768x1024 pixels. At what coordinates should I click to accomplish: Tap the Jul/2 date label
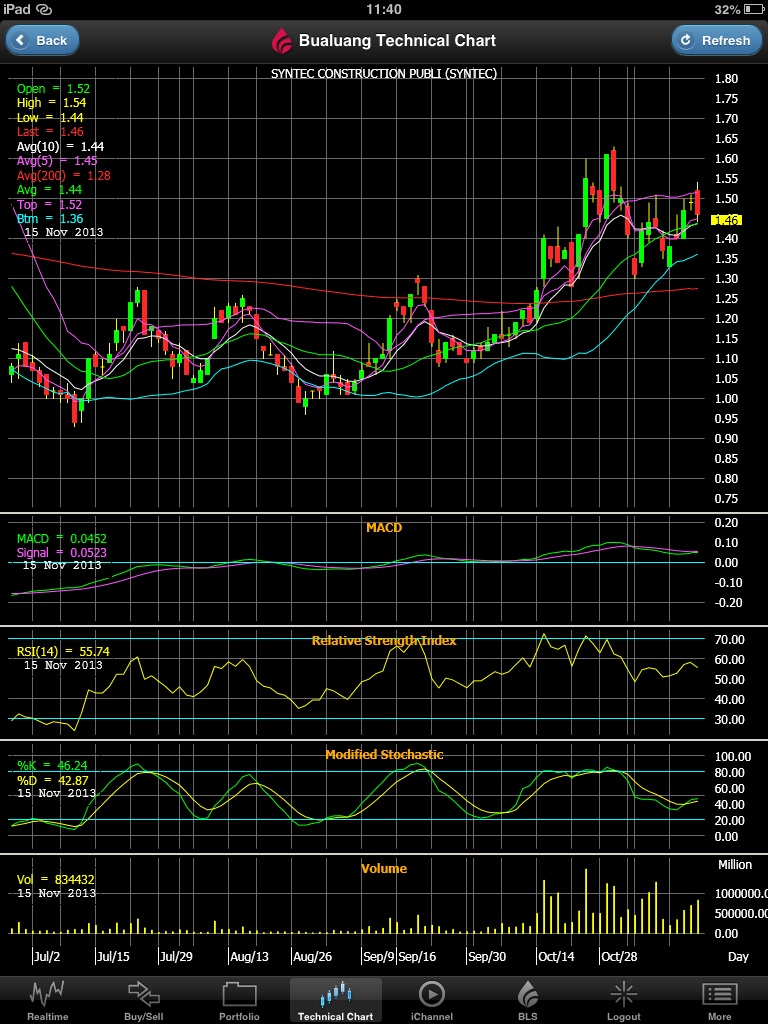46,957
